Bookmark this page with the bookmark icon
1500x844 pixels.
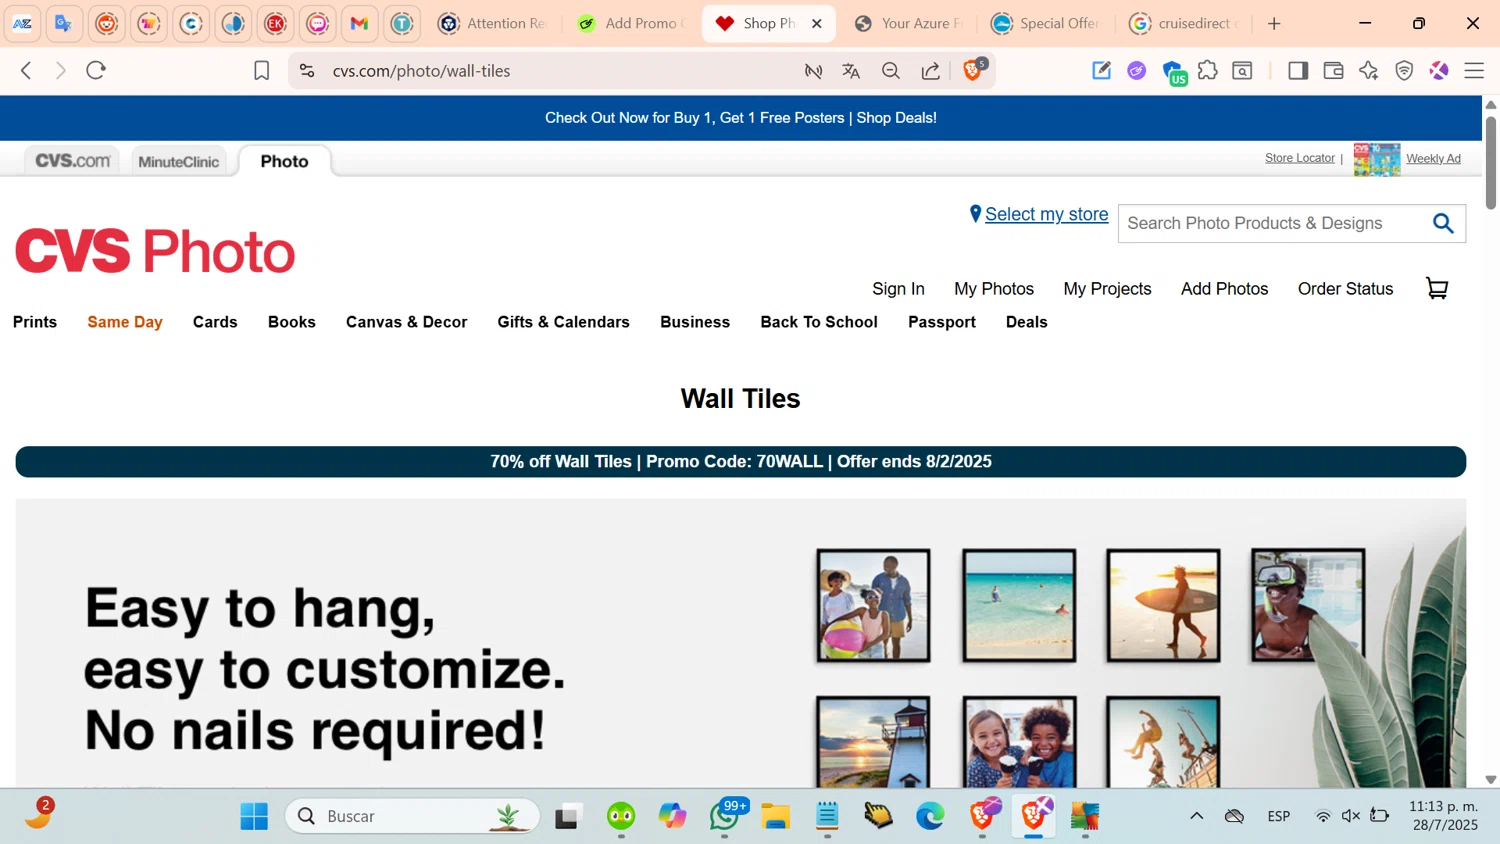point(262,71)
